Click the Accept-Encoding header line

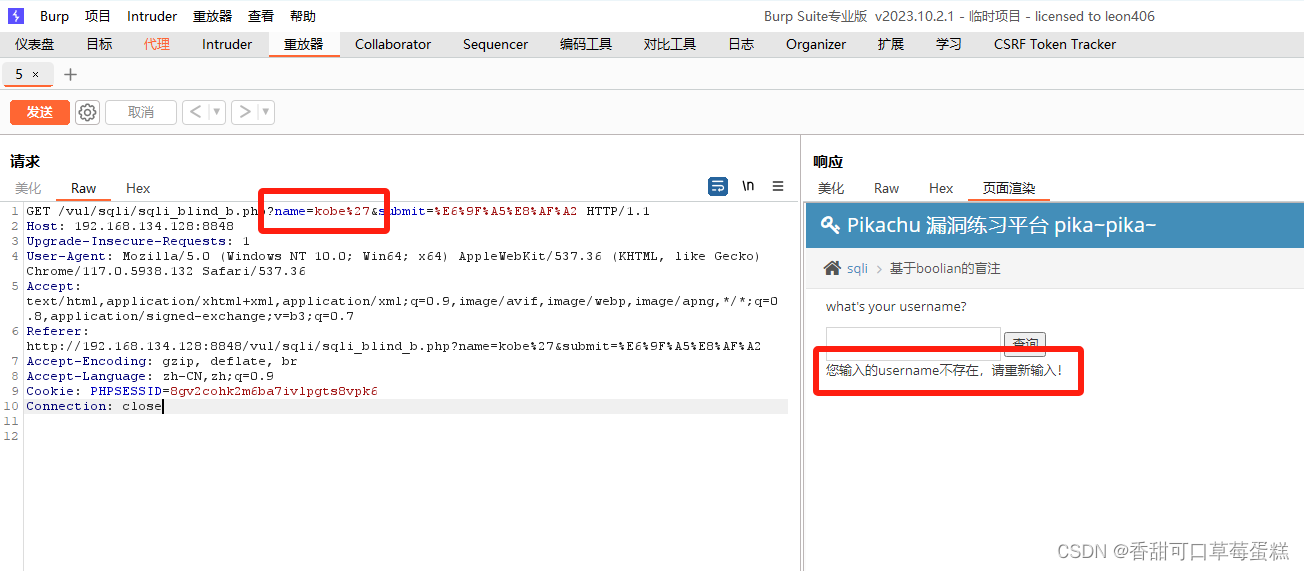(162, 361)
